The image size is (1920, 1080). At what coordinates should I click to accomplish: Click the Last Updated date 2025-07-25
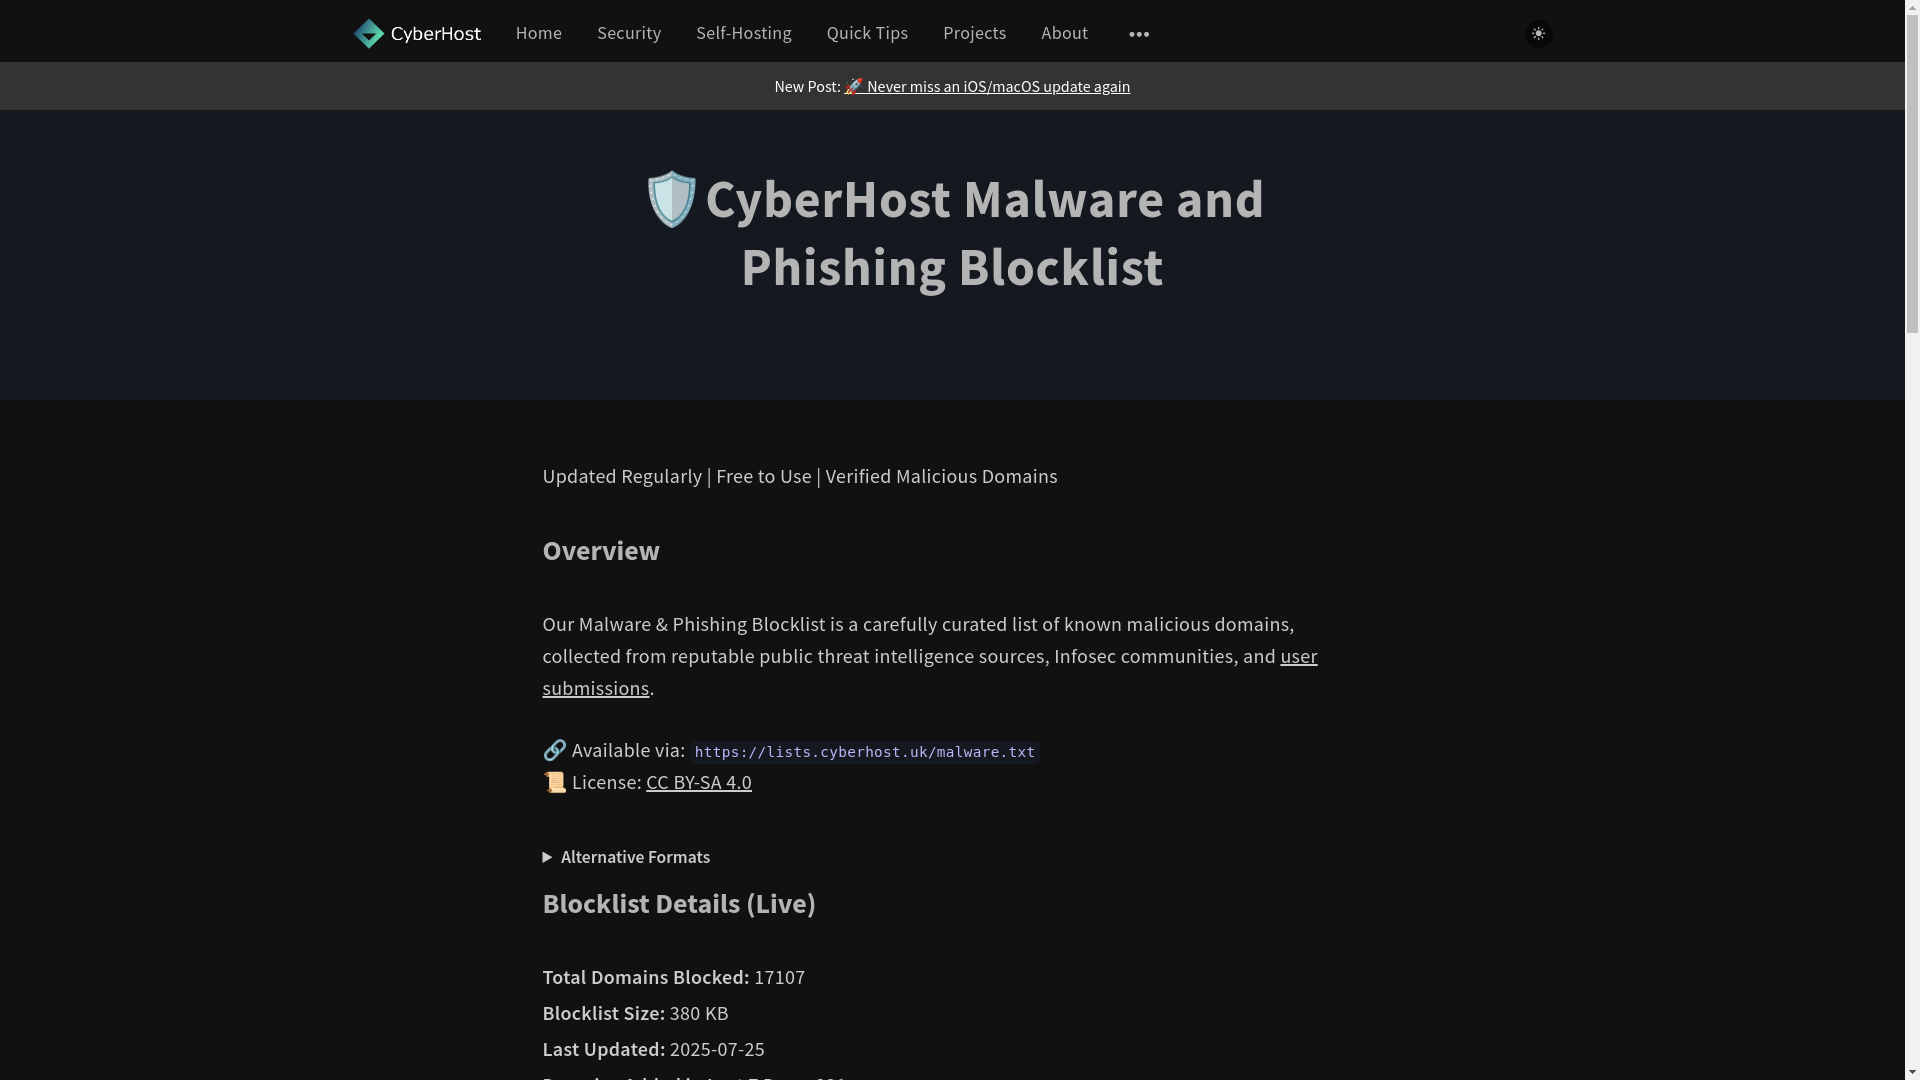[x=717, y=1049]
